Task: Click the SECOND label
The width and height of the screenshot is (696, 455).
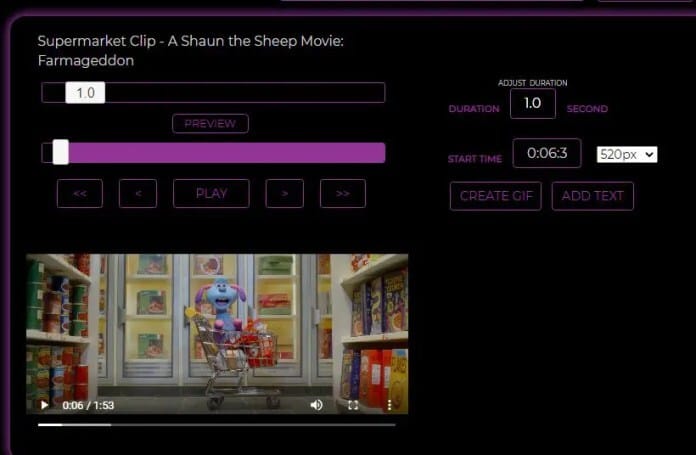Action: coord(587,109)
